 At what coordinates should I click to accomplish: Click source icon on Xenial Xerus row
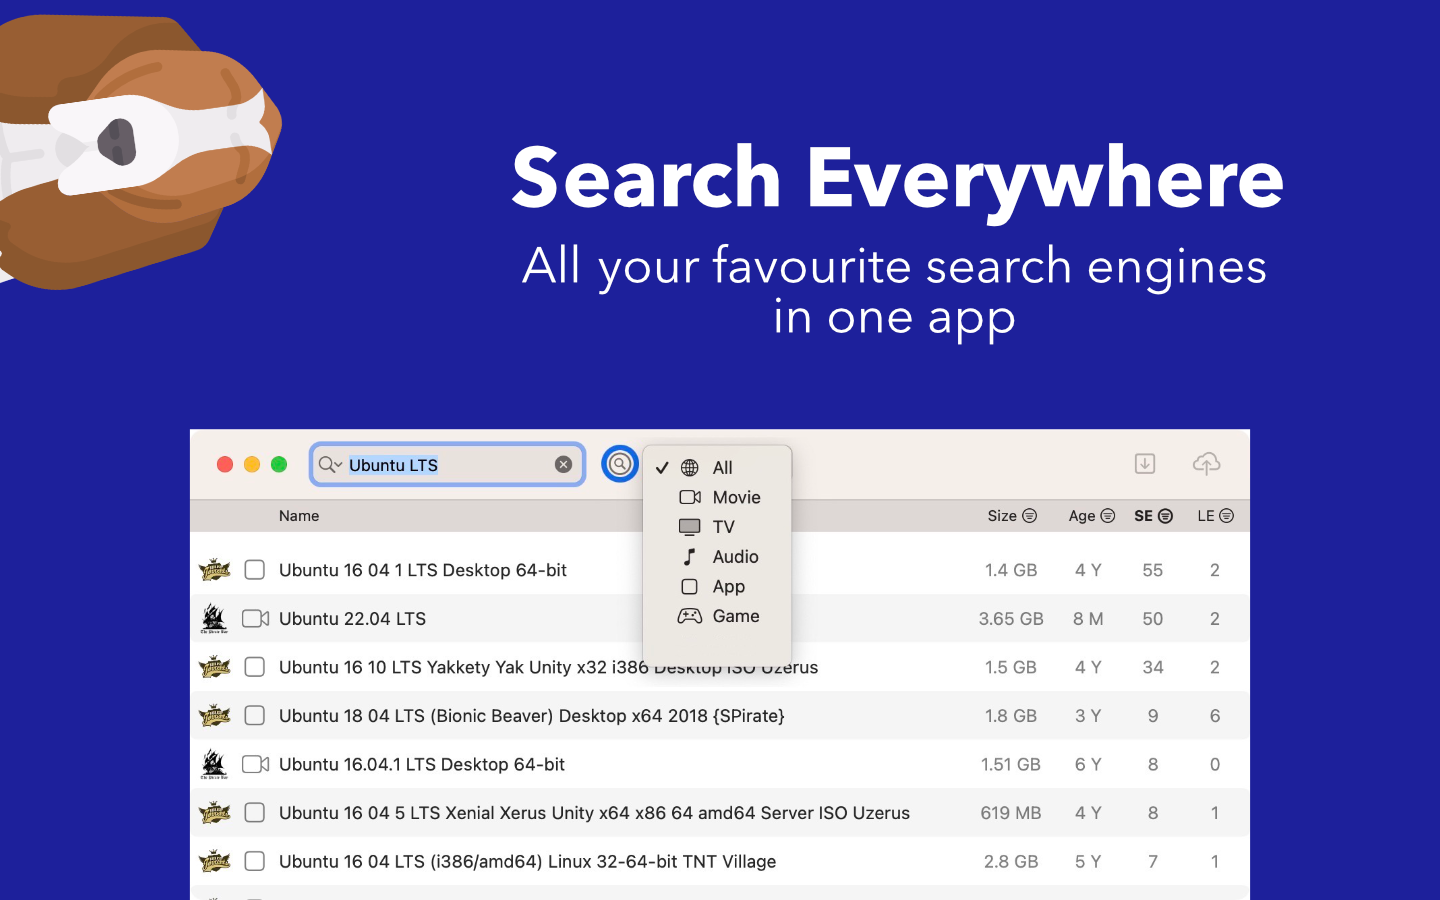point(215,813)
